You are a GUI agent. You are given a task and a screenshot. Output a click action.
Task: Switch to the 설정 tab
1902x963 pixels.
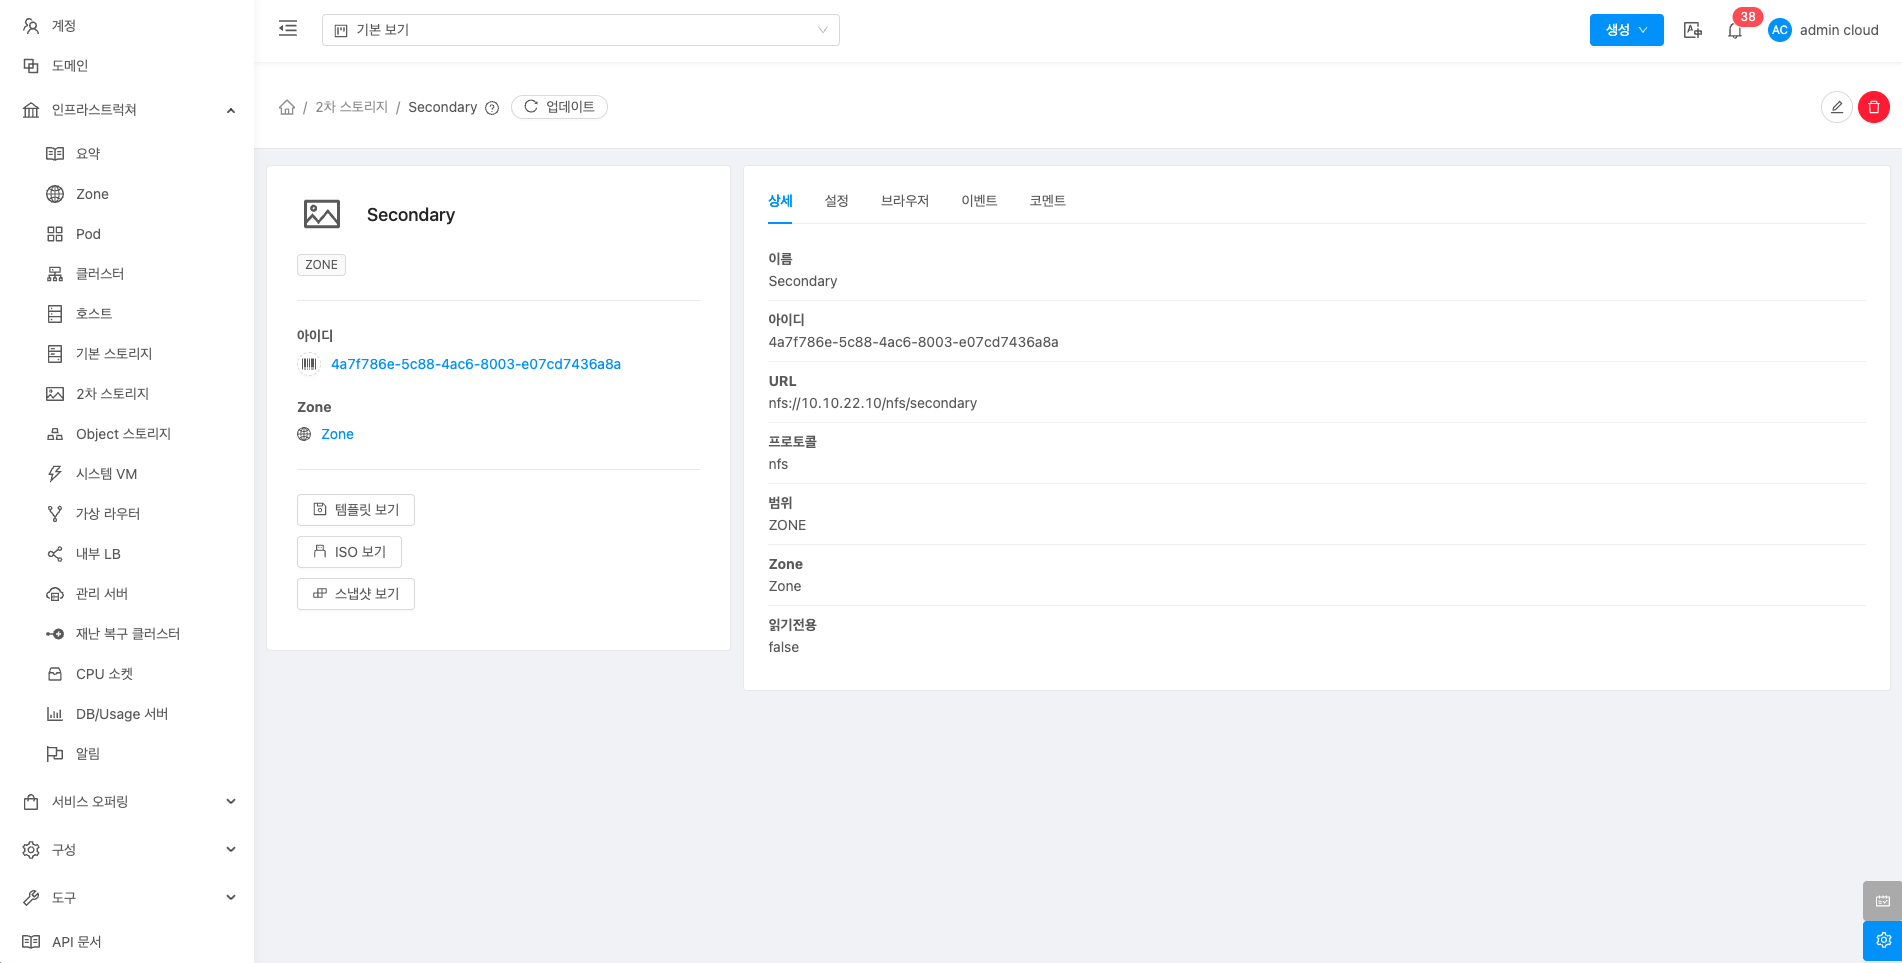(x=836, y=201)
